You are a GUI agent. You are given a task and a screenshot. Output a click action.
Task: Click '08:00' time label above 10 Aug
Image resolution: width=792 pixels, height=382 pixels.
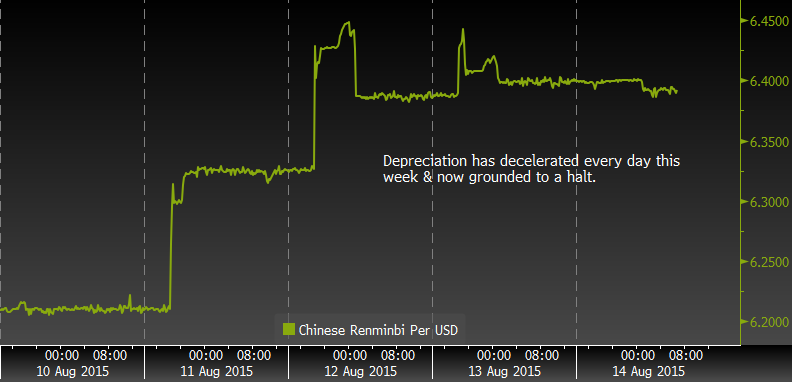(109, 355)
